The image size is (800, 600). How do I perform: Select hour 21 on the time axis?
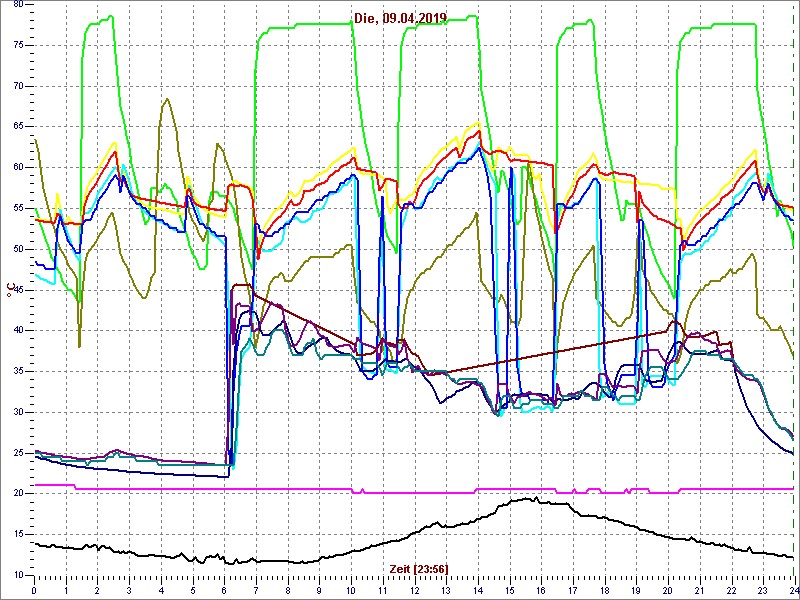[700, 590]
